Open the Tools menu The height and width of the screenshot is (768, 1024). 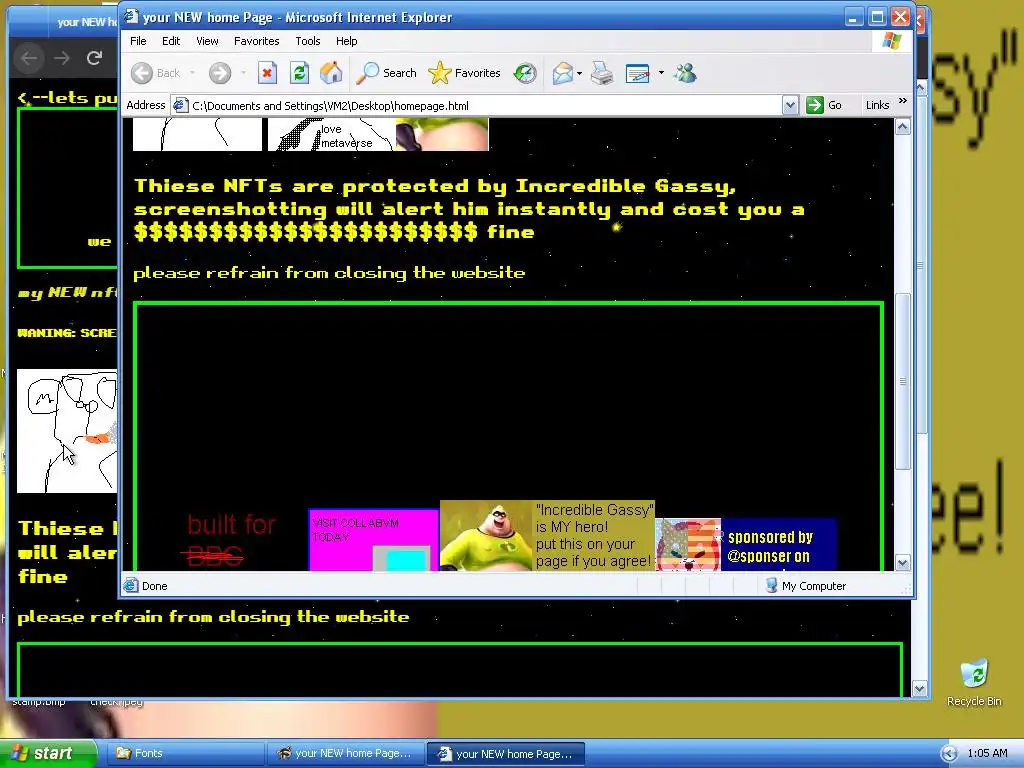pos(308,41)
